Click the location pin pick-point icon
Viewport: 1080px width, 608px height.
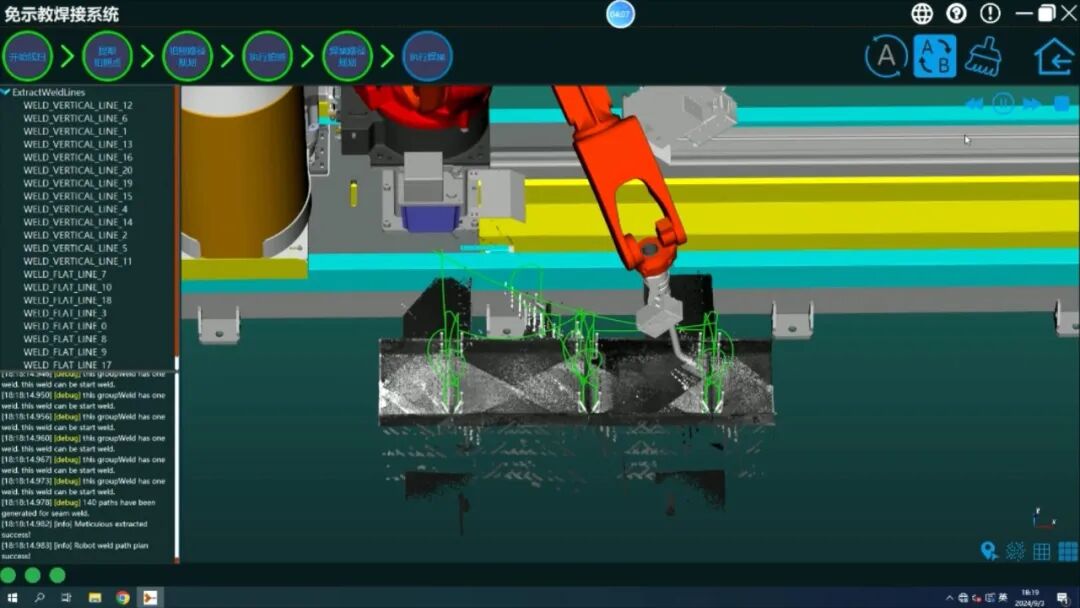coord(989,551)
